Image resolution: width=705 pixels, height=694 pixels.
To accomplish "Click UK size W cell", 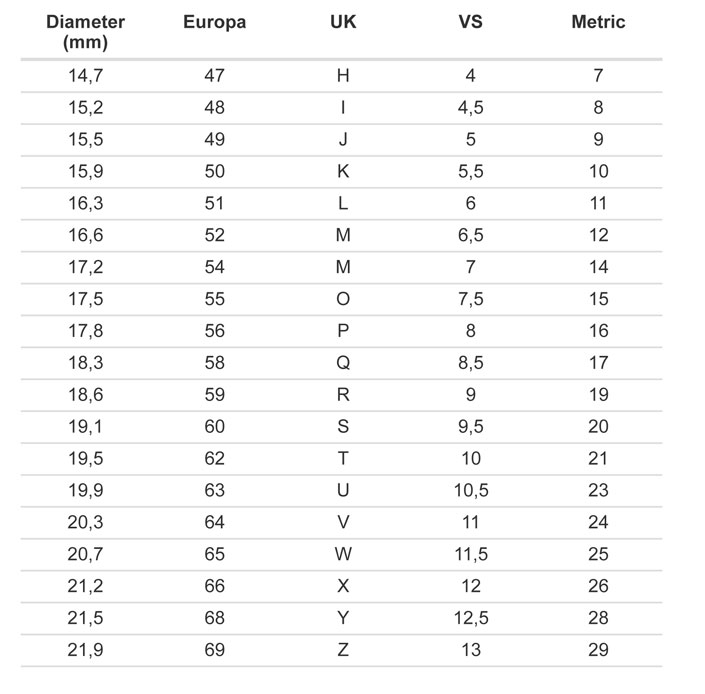I will 343,554.
